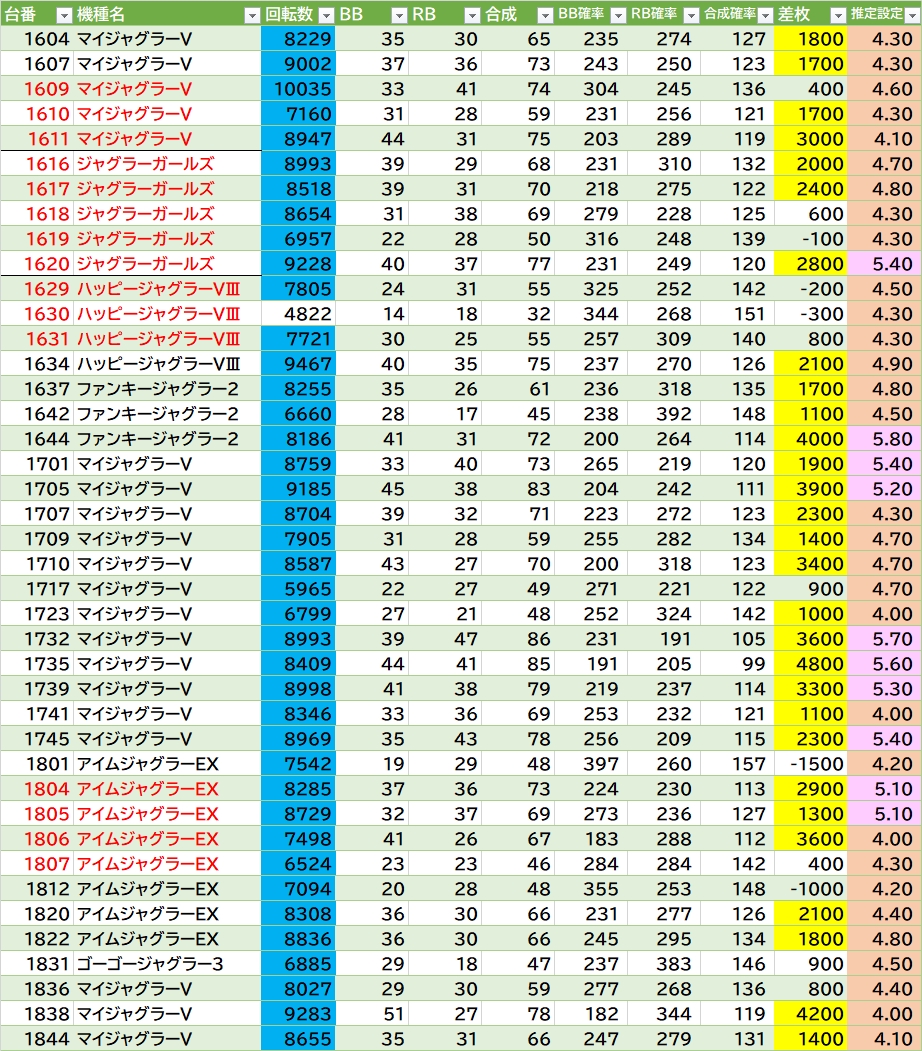Select the 合成 cell showing 86
Viewport: 922px width, 1051px height.
(517, 639)
